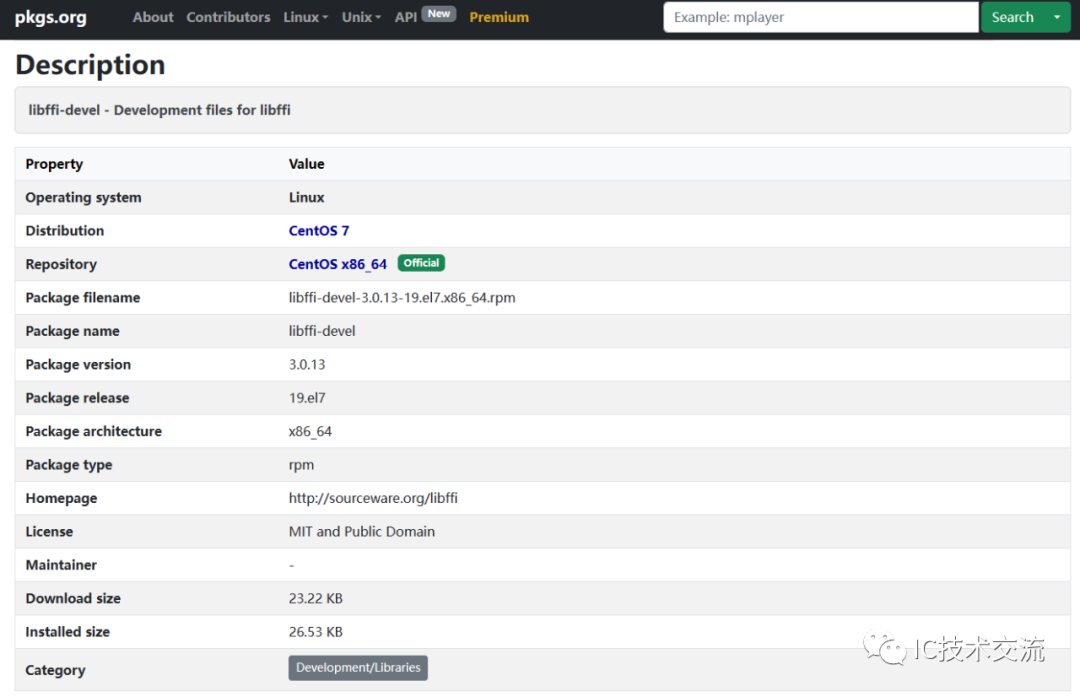Select filename libffi-devel-3.0.13-19.el7.x86_64.rpm
Screen dimensions: 1080x697
402,298
